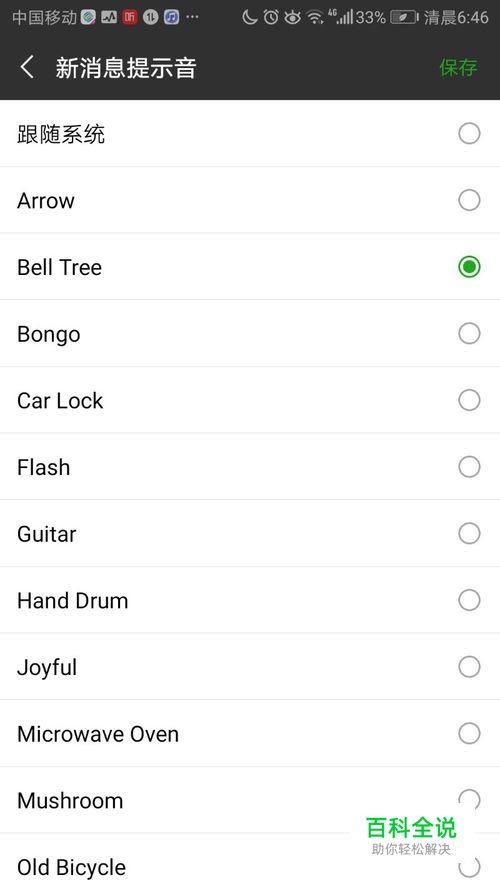The image size is (500, 888).
Task: Tap the eye comfort status icon
Action: 292,18
